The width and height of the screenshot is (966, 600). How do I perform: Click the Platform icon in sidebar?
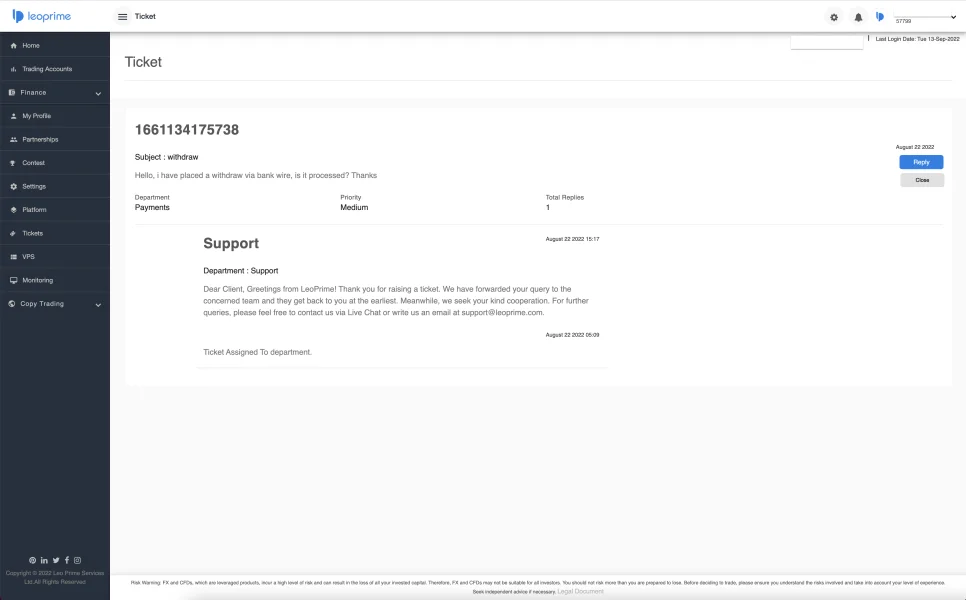click(14, 209)
